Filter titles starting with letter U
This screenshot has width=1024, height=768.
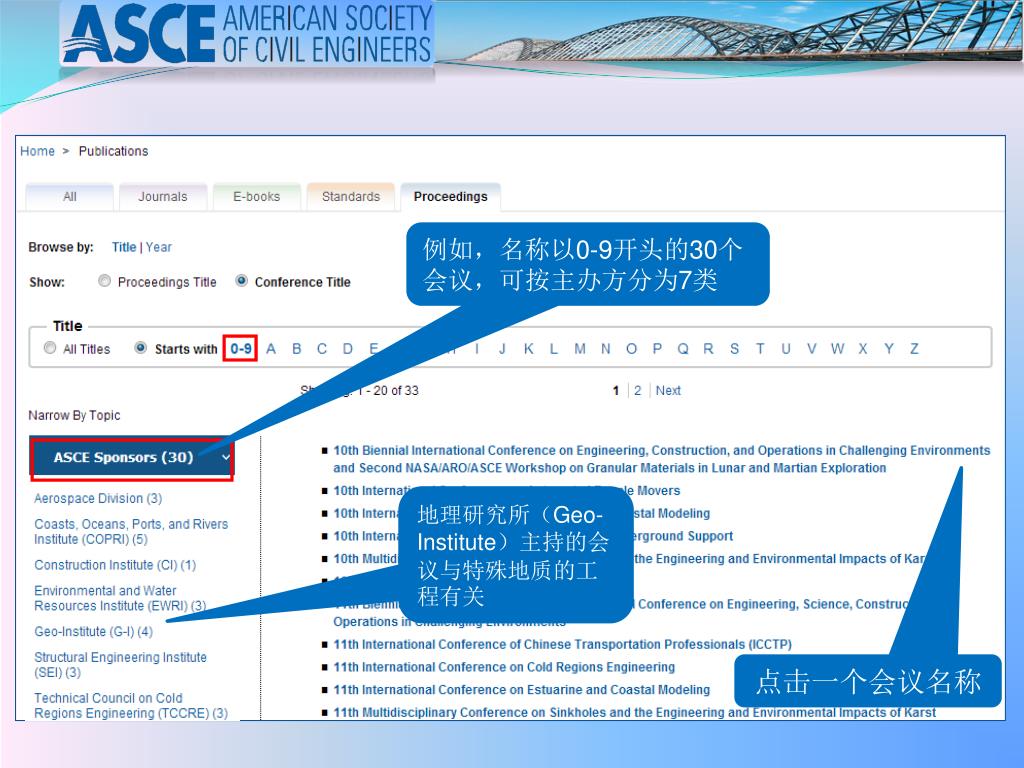point(786,349)
